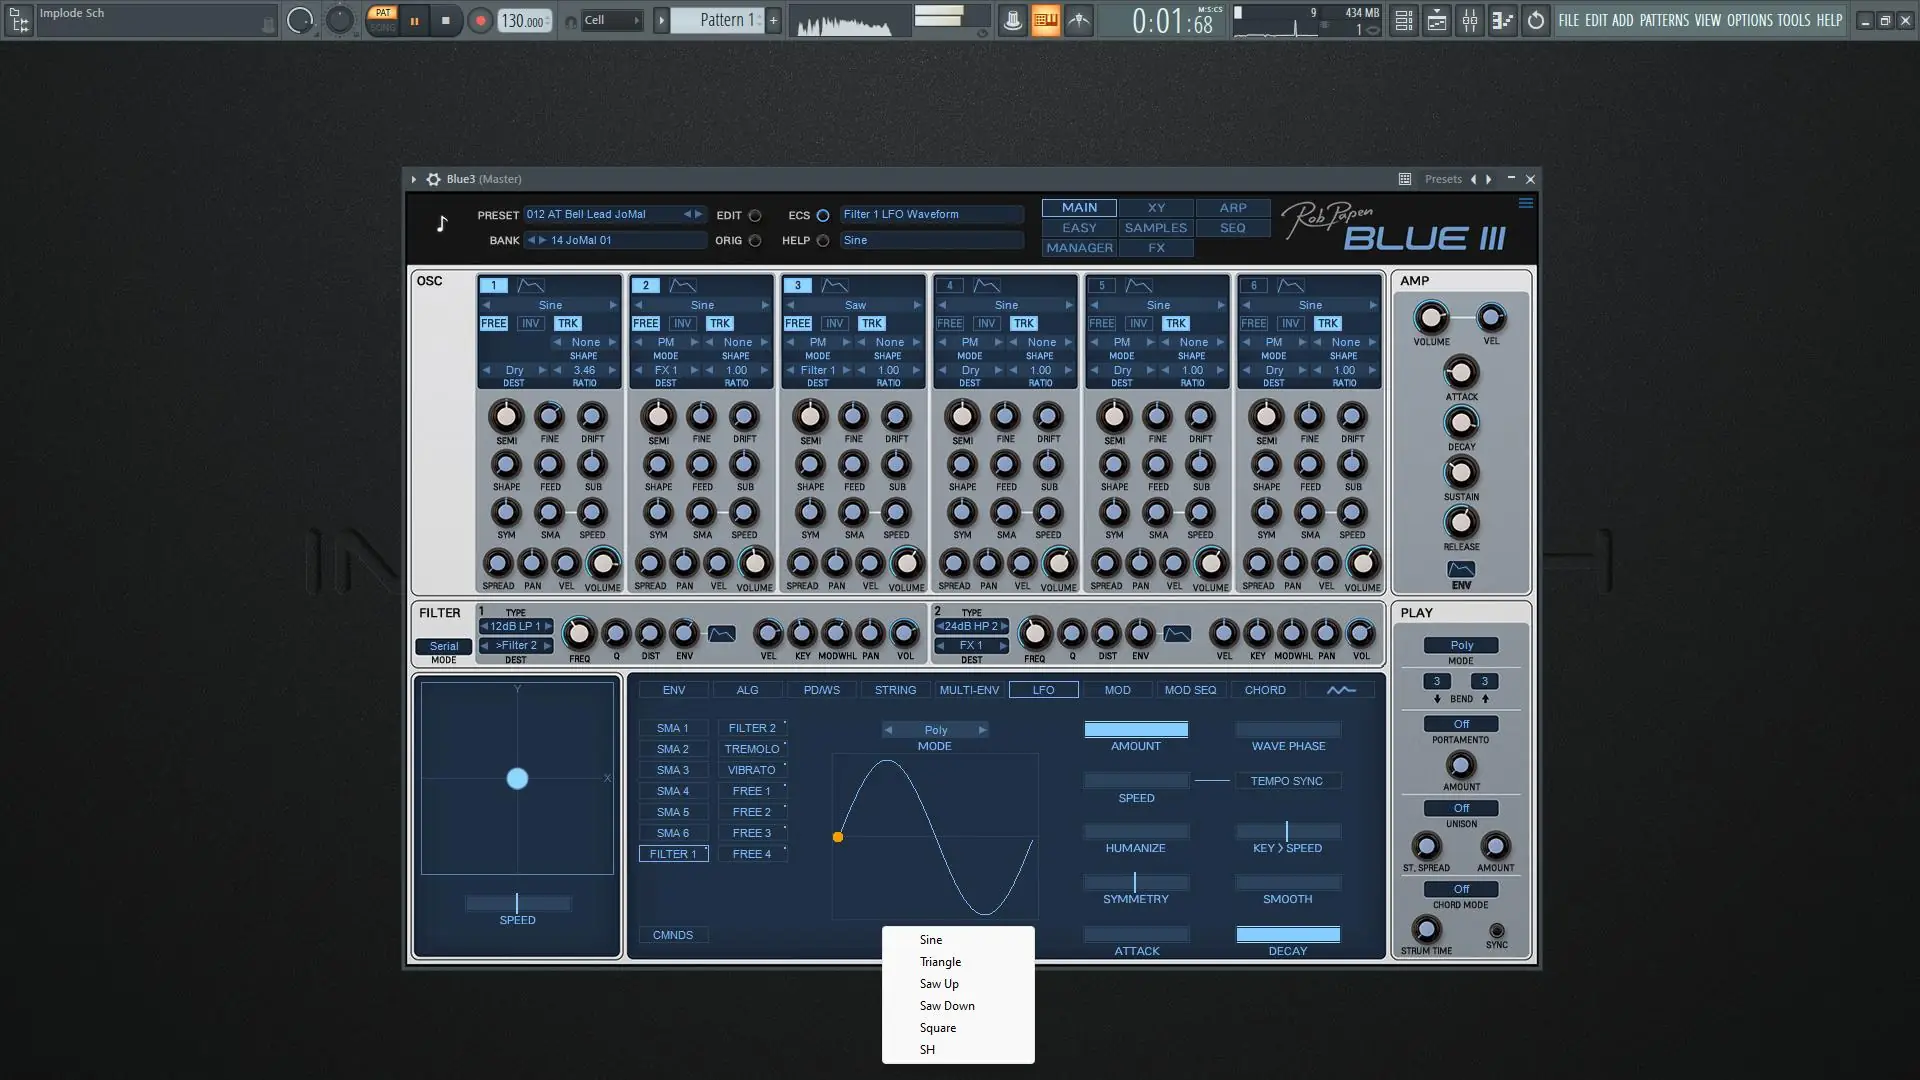Click the plugin settings gear icon

click(433, 179)
